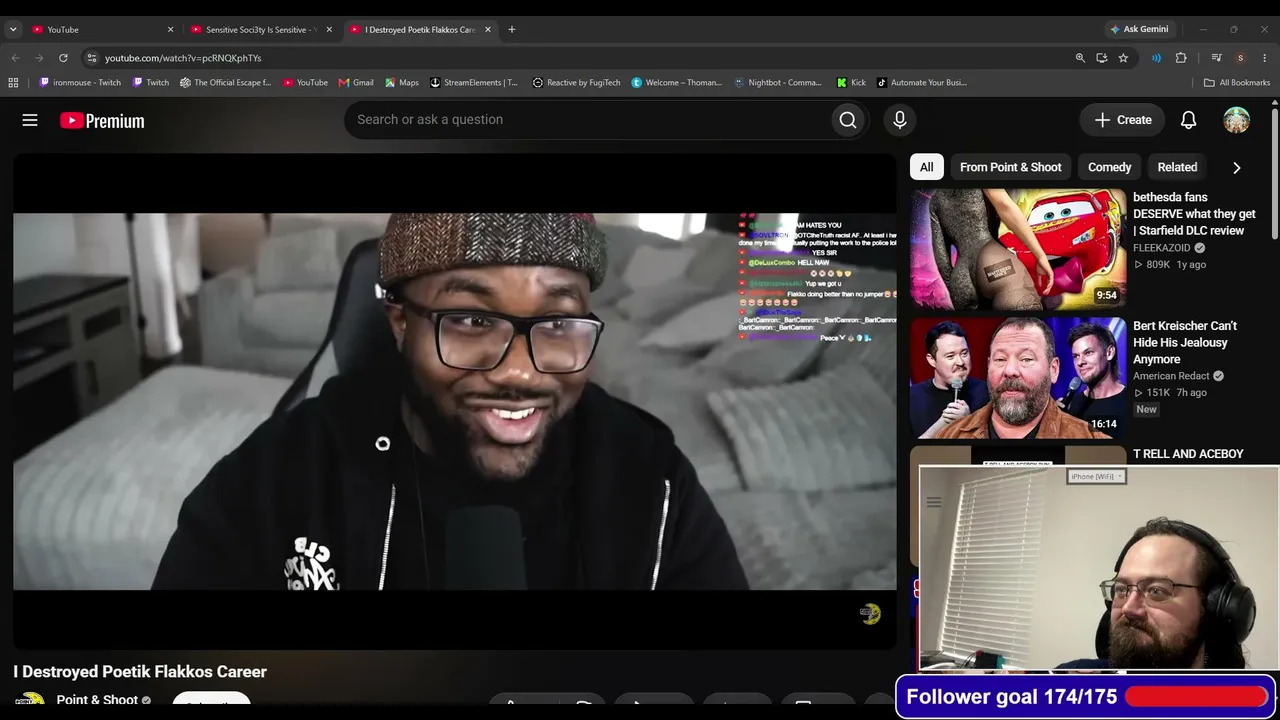The image size is (1280, 720).
Task: Close the first YouTube tab
Action: (x=170, y=30)
